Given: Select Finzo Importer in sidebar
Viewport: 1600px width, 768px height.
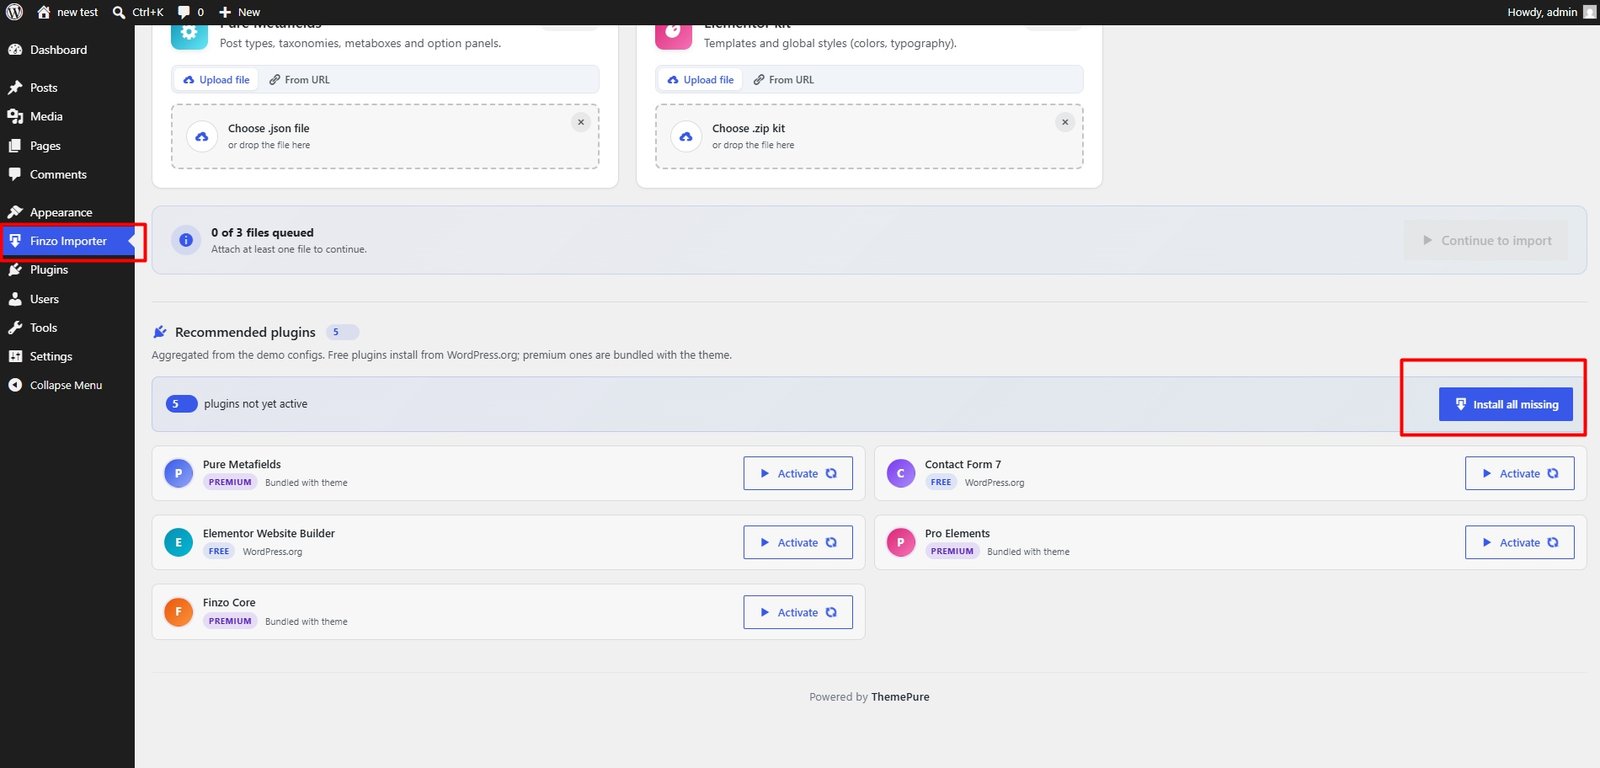Looking at the screenshot, I should click(68, 241).
